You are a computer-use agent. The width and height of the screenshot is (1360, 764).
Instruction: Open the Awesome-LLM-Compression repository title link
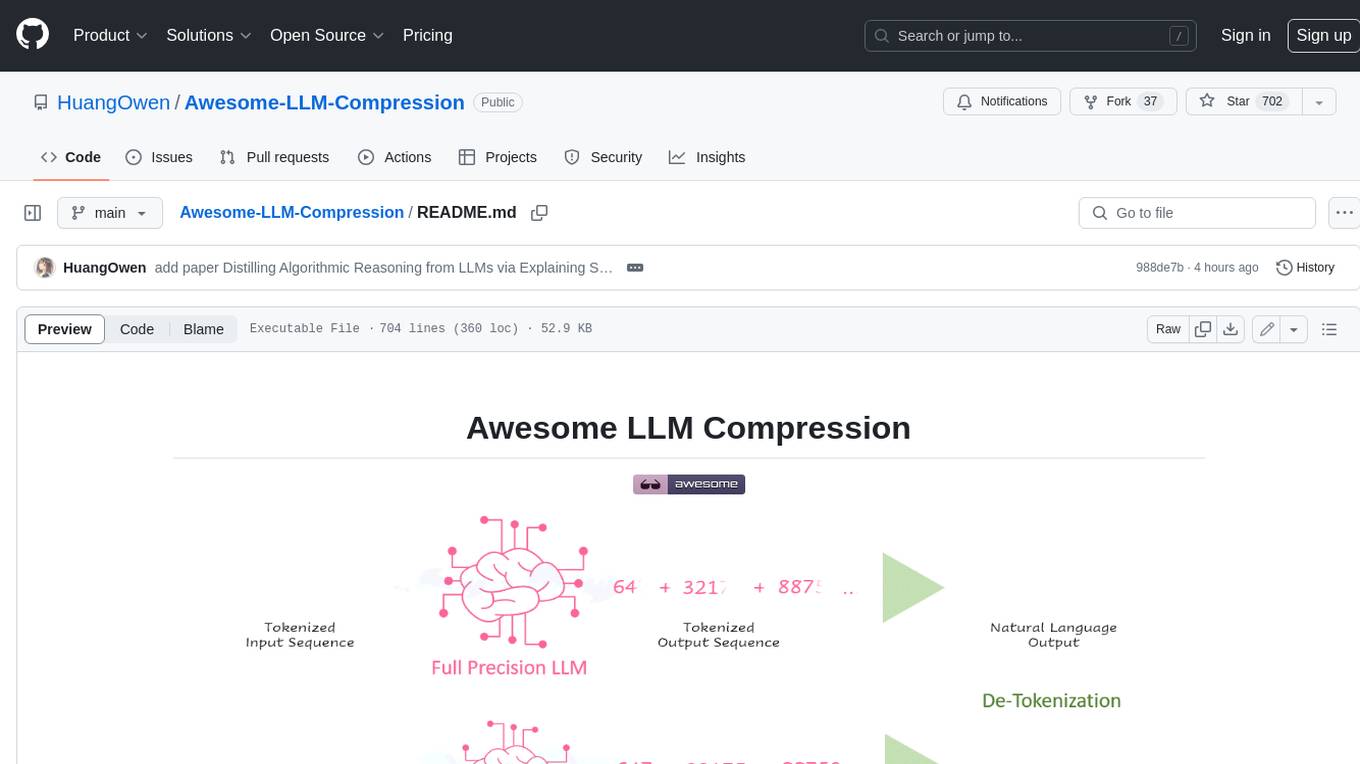(x=324, y=102)
